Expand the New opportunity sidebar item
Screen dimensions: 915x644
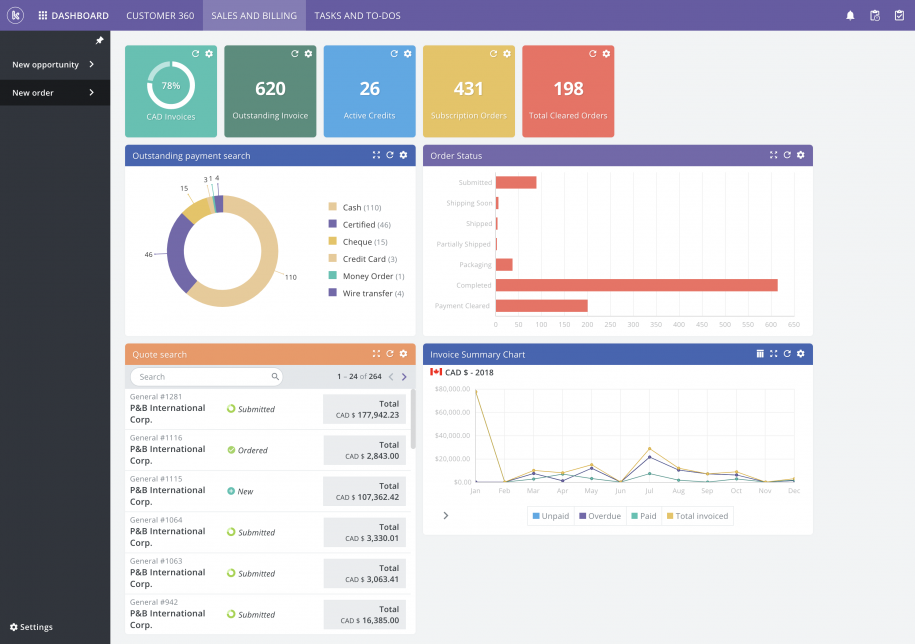[x=54, y=65]
